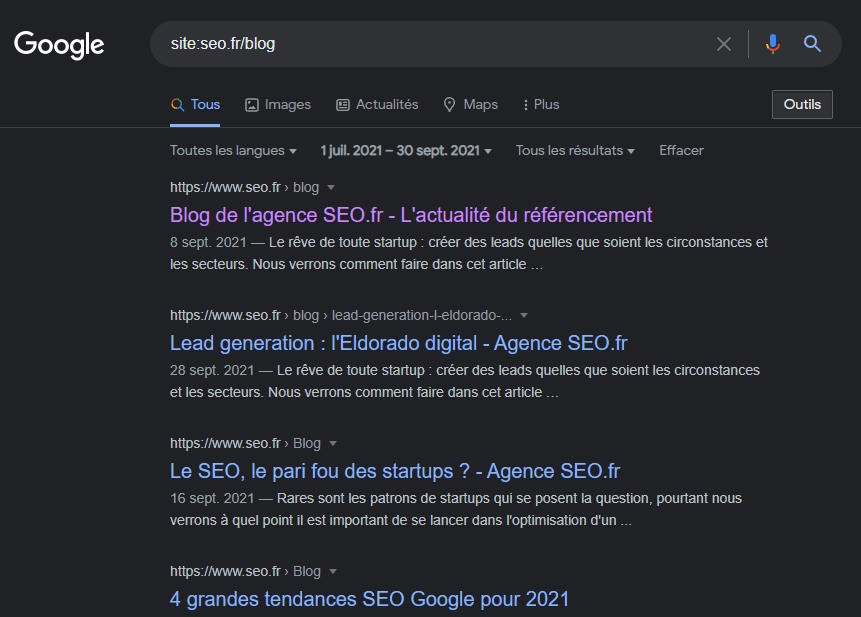Image resolution: width=861 pixels, height=617 pixels.
Task: Switch to the Maps tab
Action: click(x=471, y=104)
